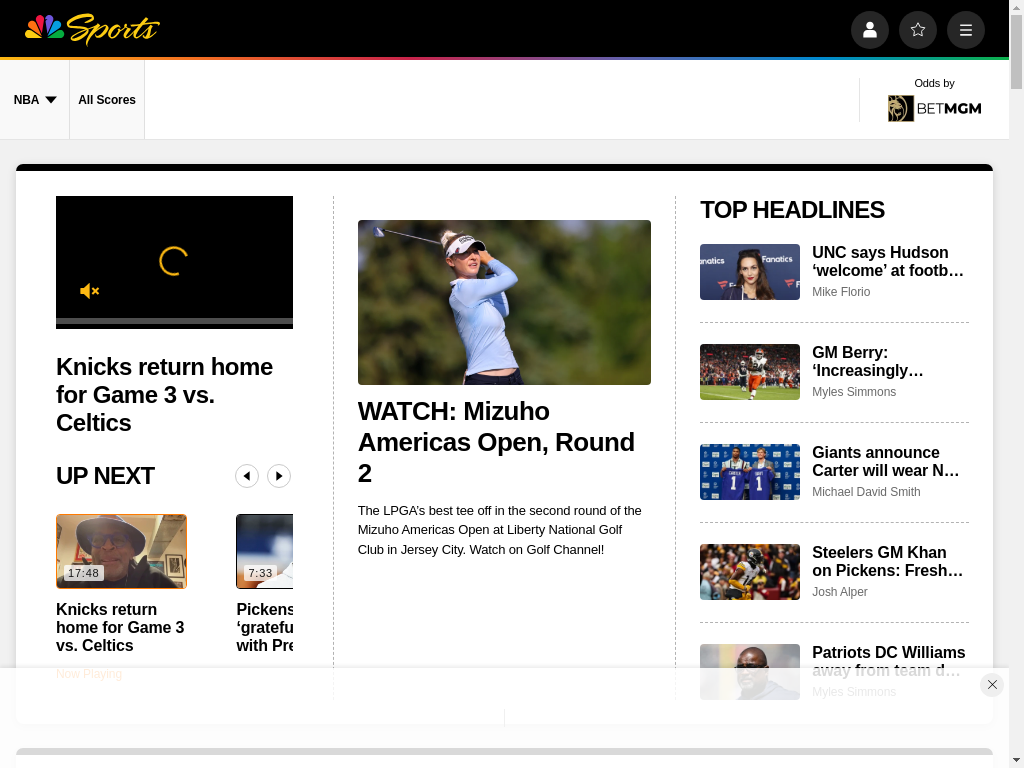
Task: Click the video progress bar
Action: [x=174, y=321]
